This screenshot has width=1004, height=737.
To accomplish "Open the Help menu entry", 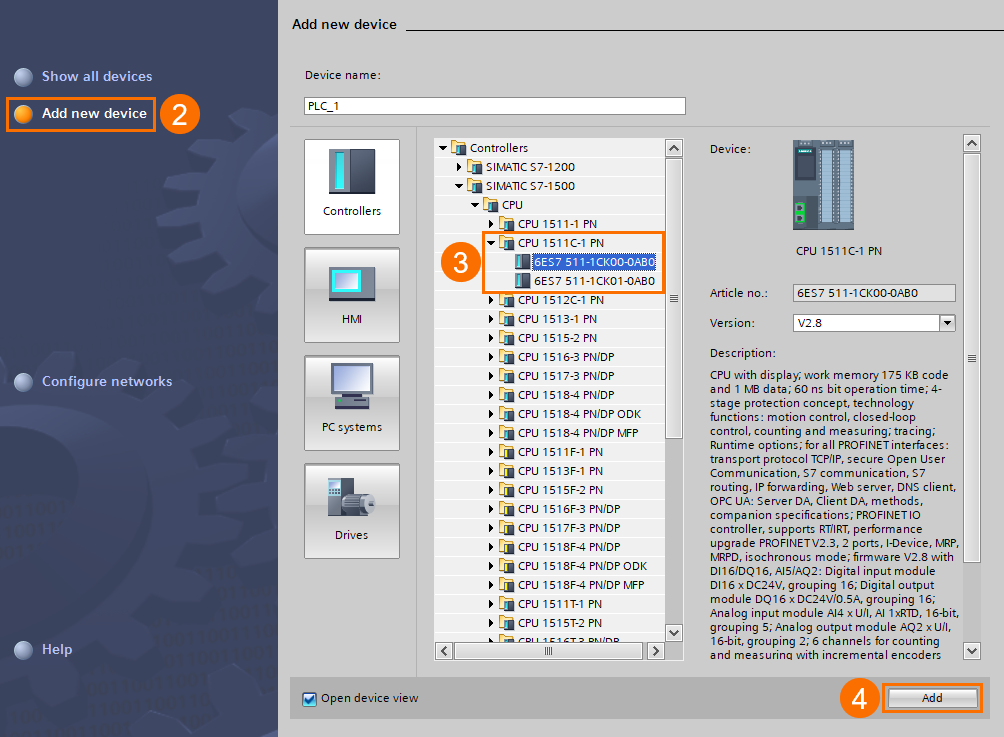I will click(57, 649).
